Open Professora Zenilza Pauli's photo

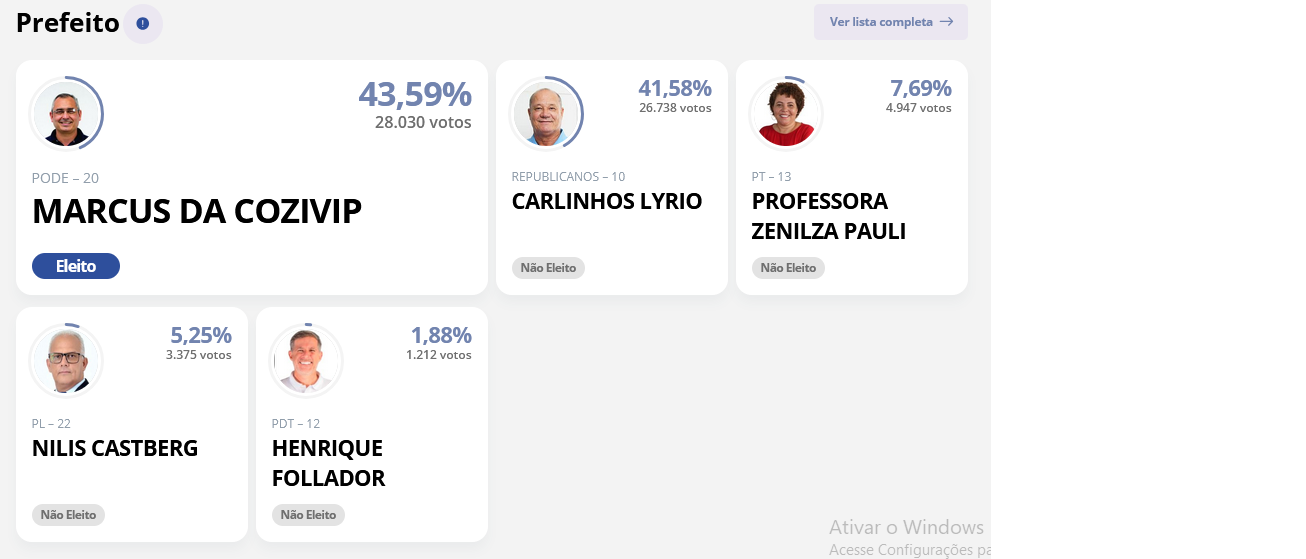pos(786,114)
